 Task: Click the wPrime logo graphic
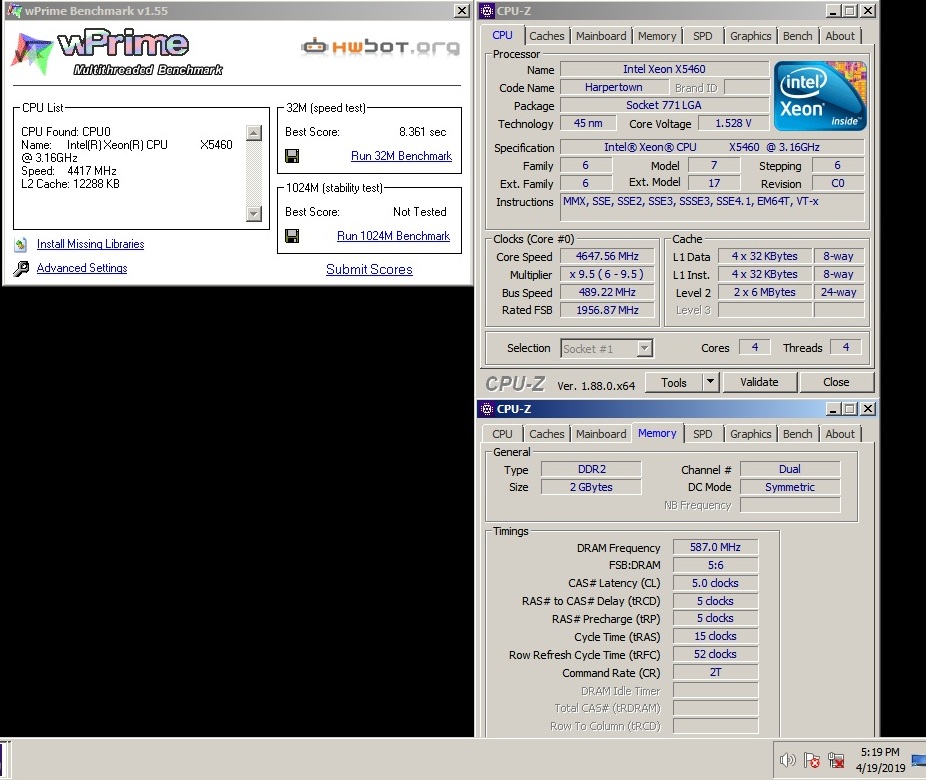pyautogui.click(x=117, y=53)
